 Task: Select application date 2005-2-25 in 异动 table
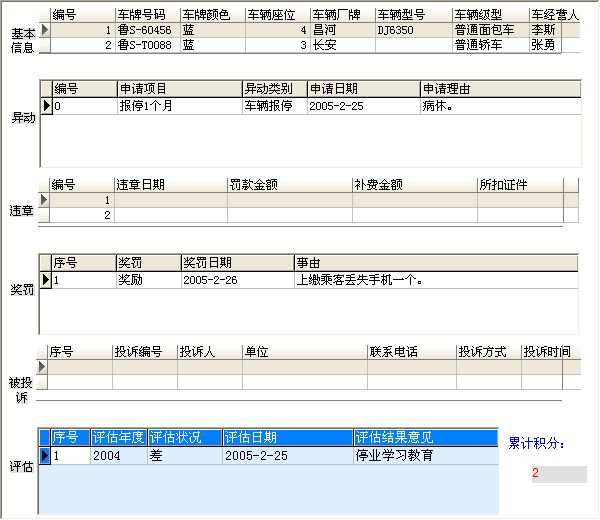(x=364, y=106)
